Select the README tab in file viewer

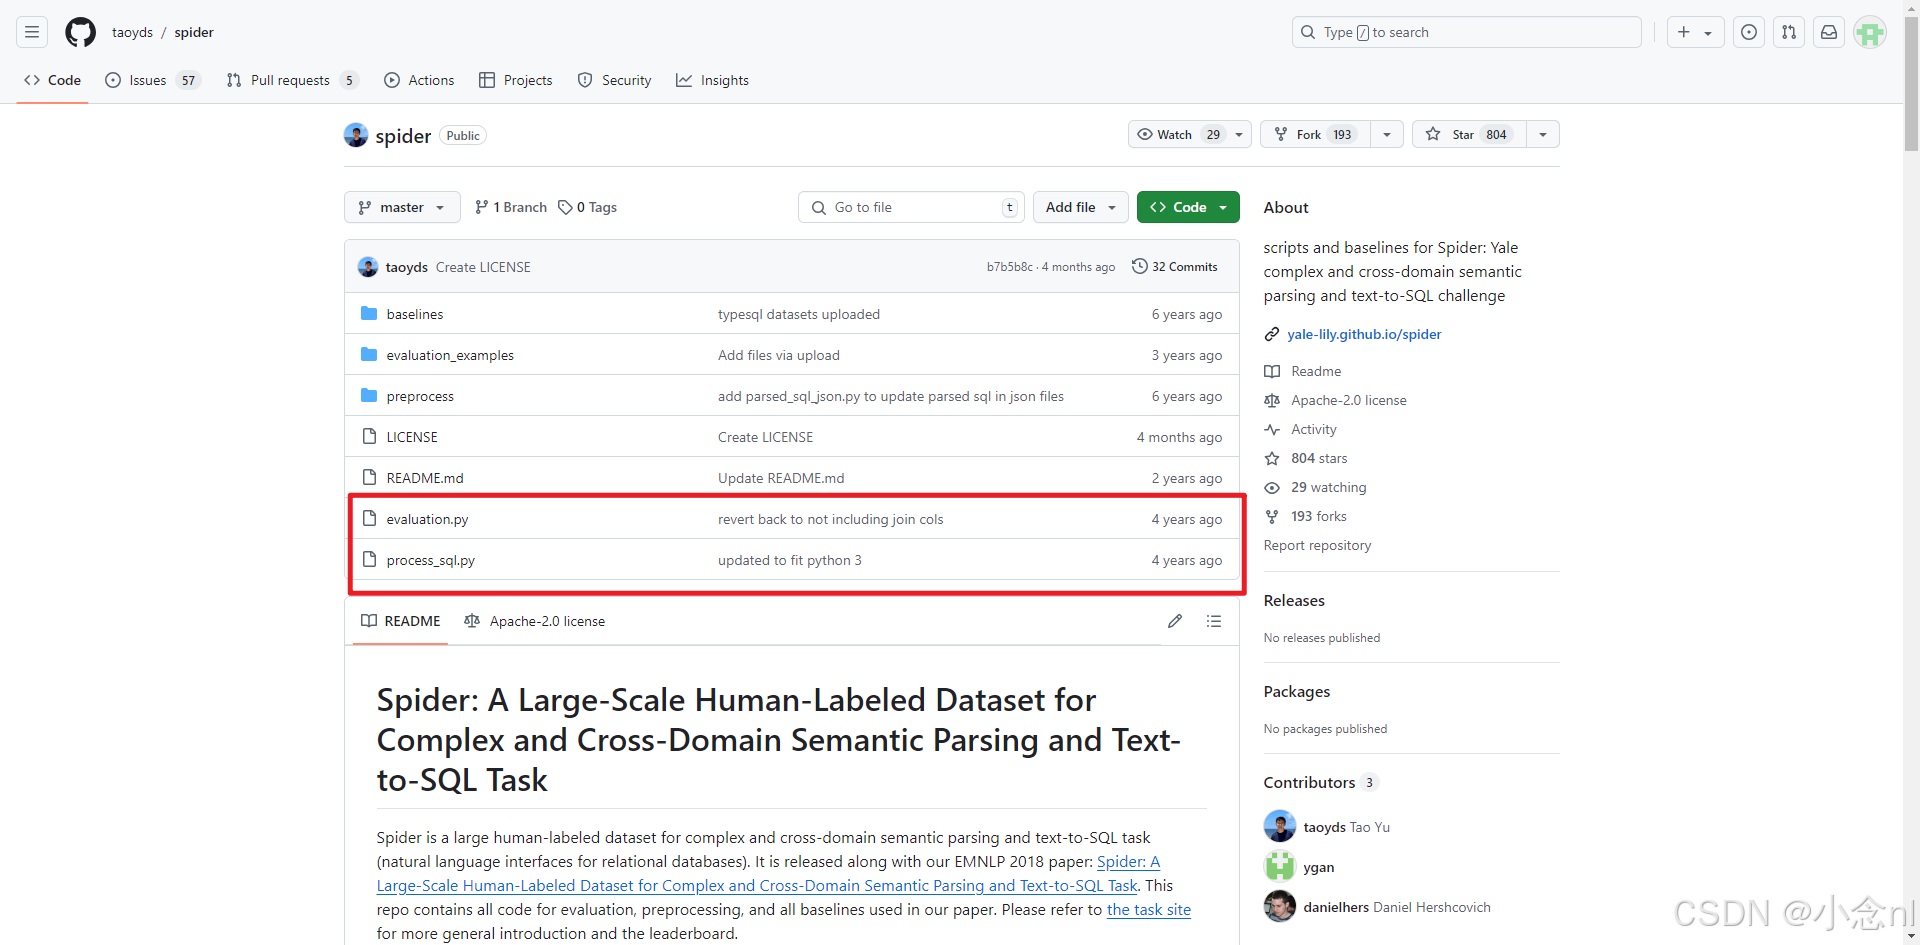point(401,621)
